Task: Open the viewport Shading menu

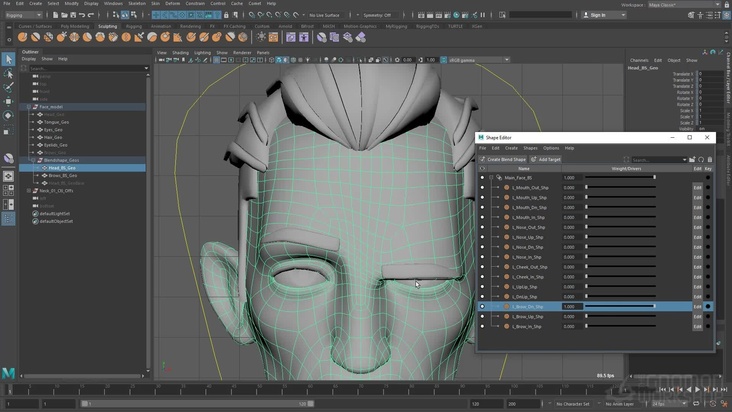Action: 180,53
